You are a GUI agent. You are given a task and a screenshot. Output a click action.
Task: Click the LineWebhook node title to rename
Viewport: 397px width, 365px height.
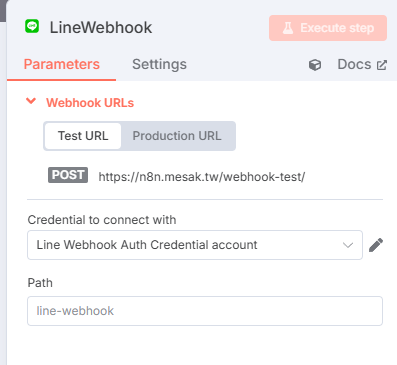pyautogui.click(x=101, y=27)
